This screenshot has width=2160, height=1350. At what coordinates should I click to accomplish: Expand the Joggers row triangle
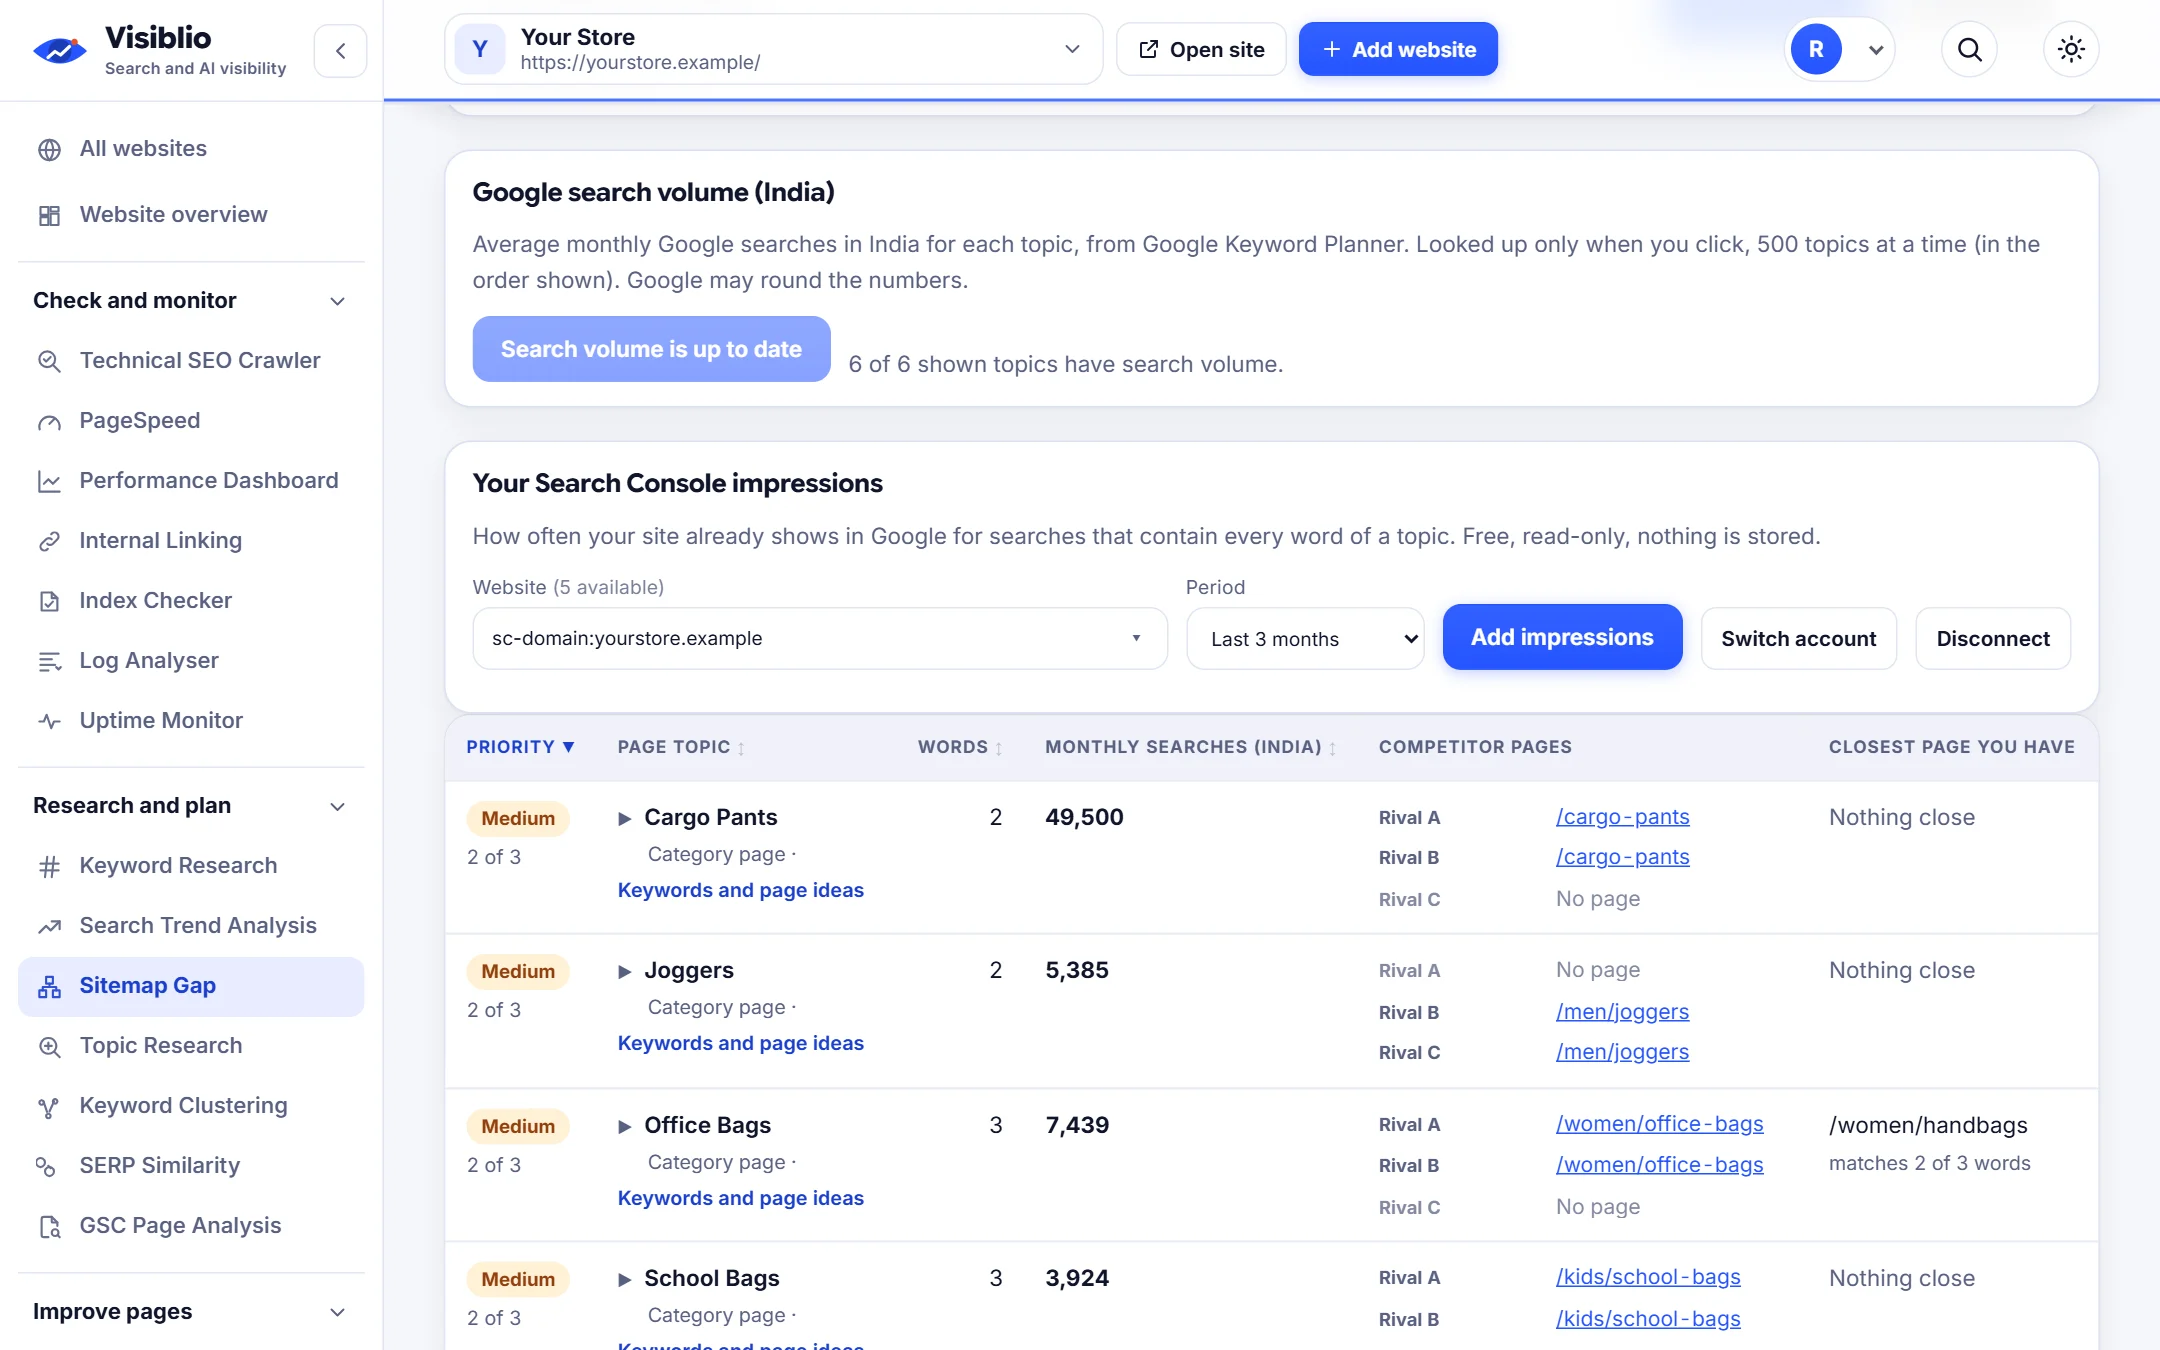[x=625, y=971]
